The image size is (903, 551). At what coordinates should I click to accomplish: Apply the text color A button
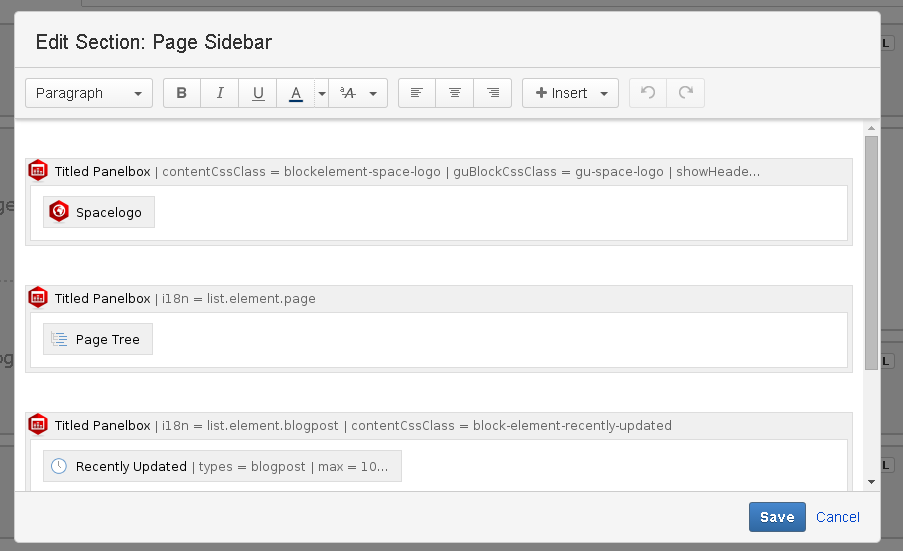point(295,93)
